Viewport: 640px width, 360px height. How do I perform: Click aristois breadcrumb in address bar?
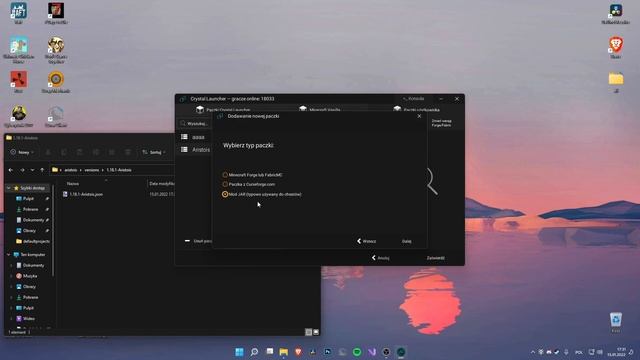[70, 170]
